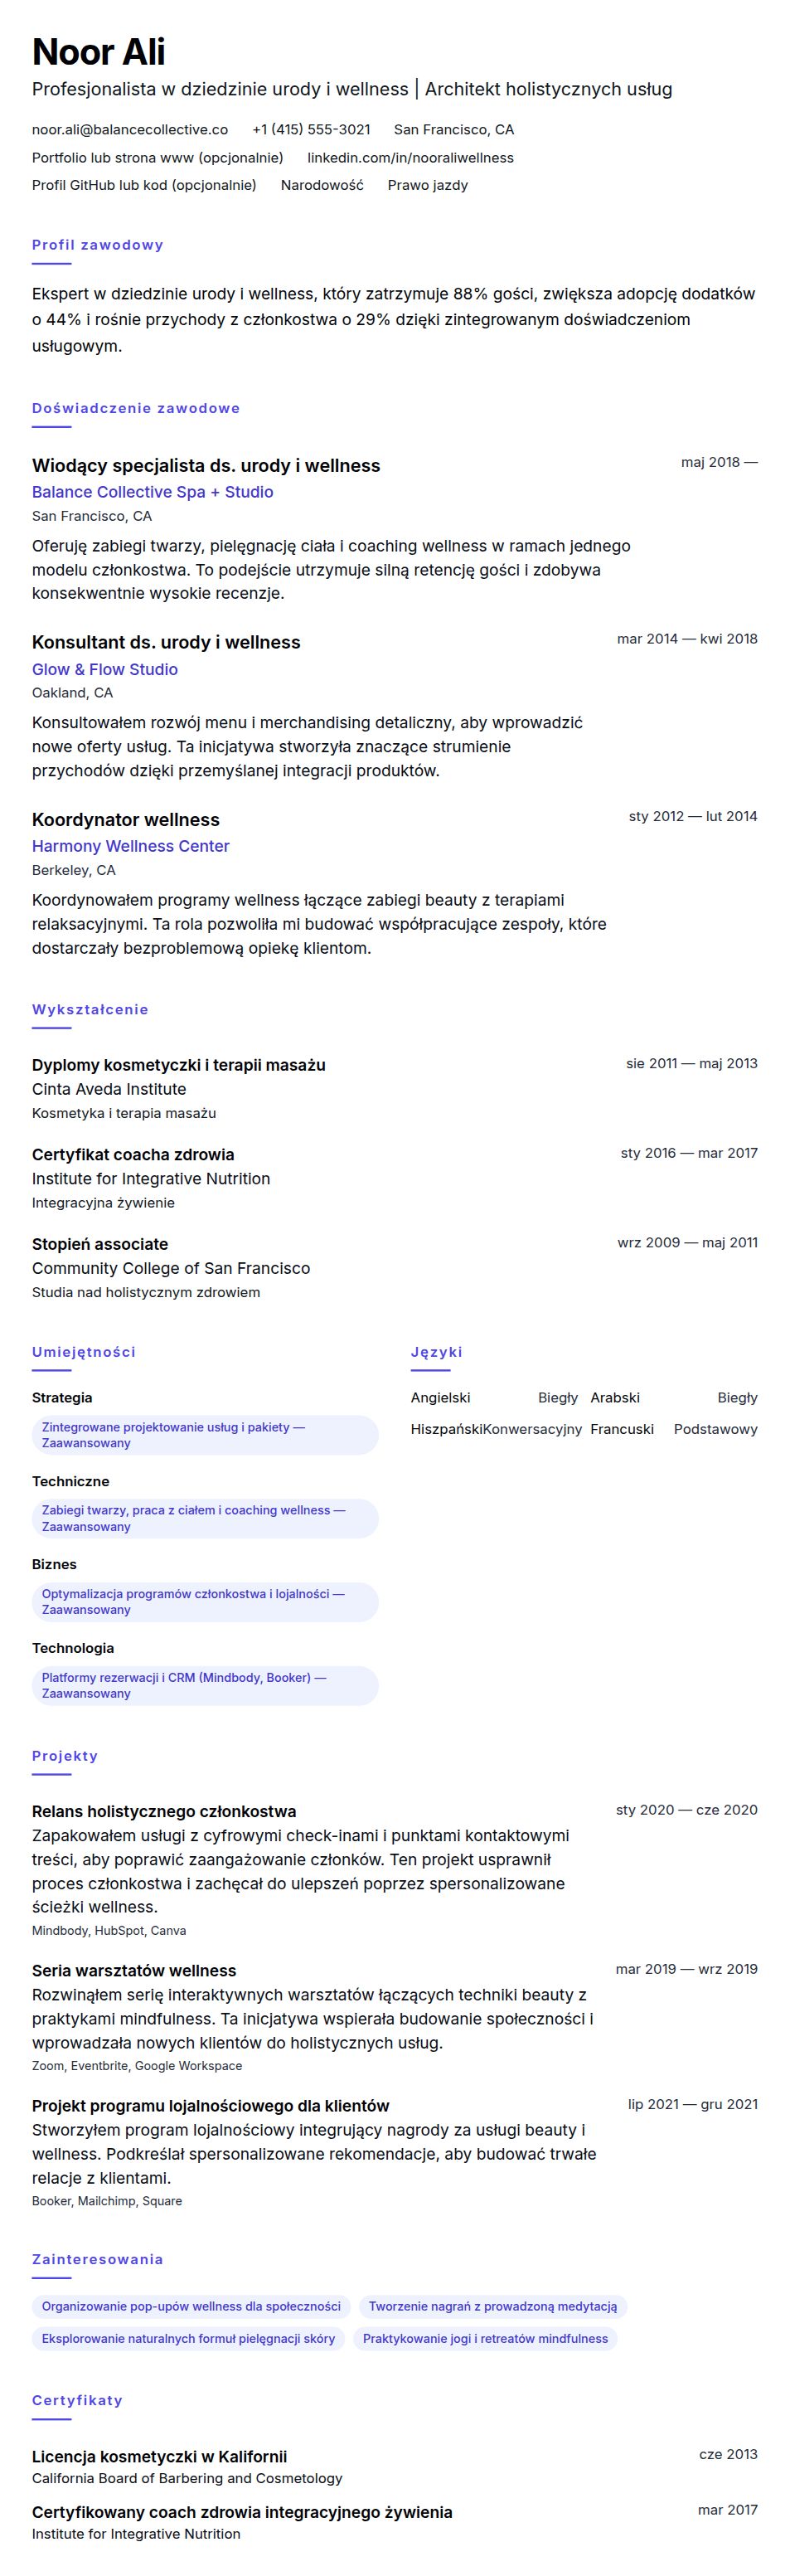Click job title Wiodący specjalista ds. urody i wellness

point(206,466)
